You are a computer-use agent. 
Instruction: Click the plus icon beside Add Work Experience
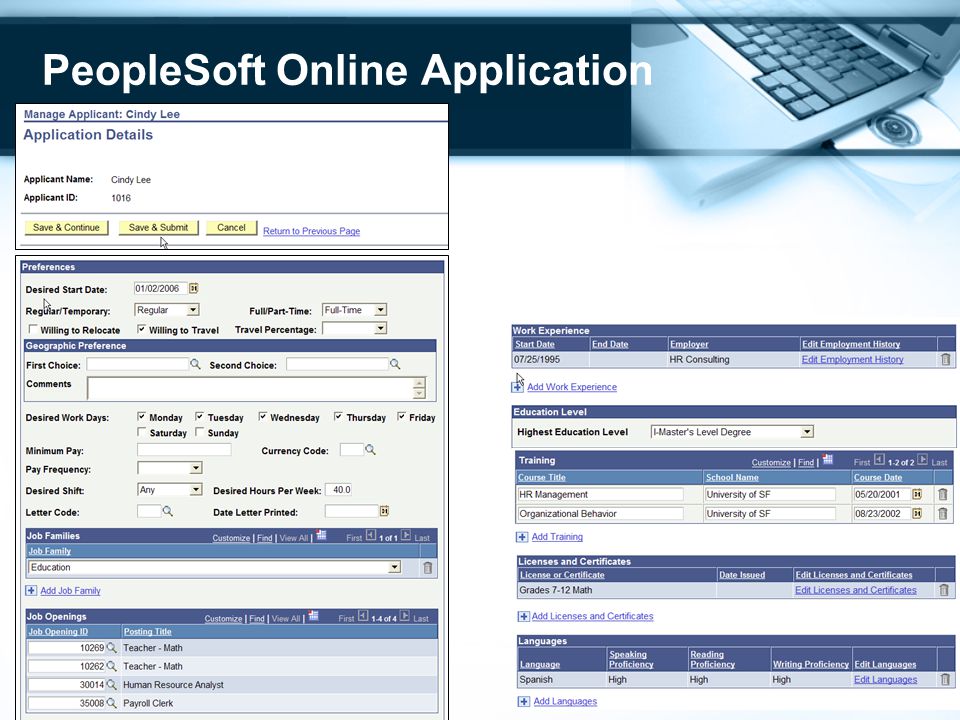click(x=518, y=387)
